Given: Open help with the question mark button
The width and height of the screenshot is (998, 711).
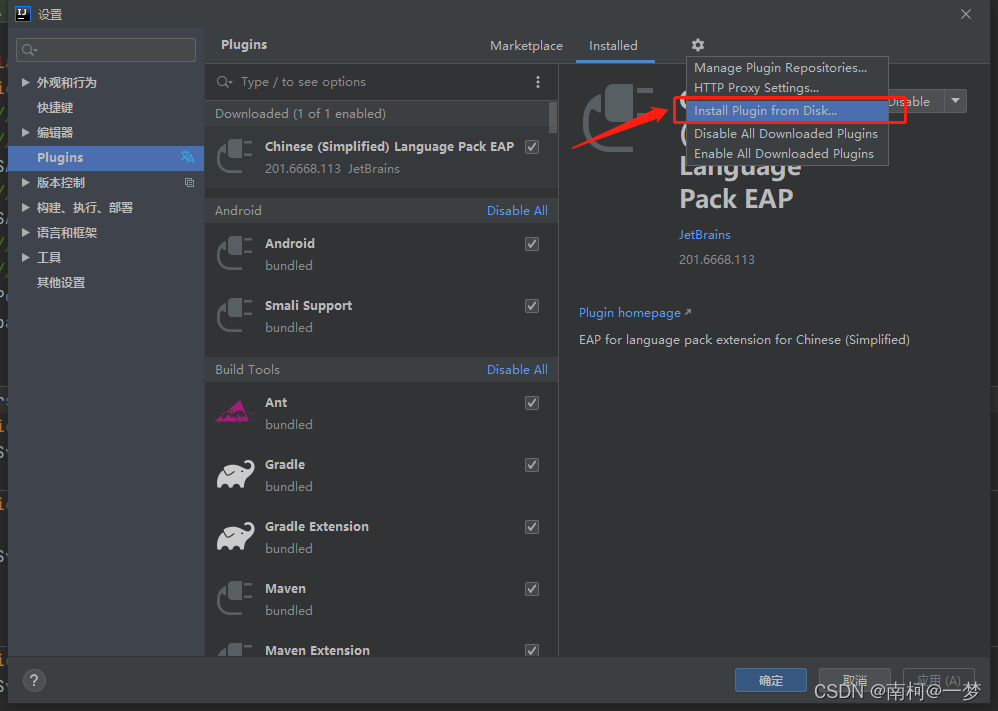Looking at the screenshot, I should click(34, 680).
